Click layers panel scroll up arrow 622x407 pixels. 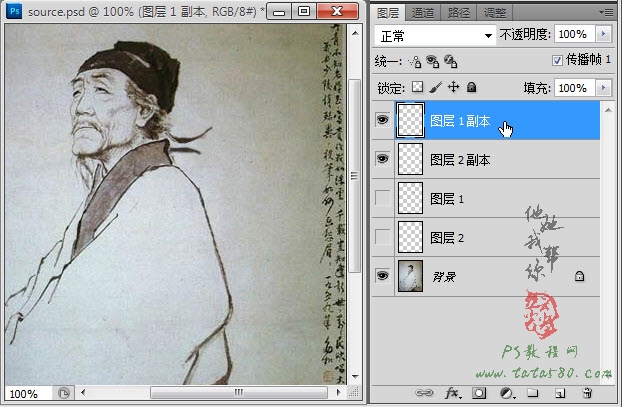pos(608,109)
